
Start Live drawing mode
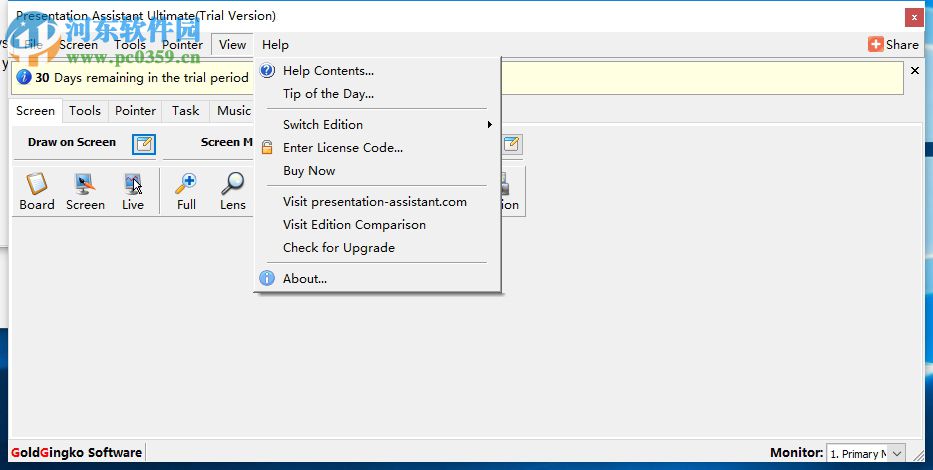(133, 192)
